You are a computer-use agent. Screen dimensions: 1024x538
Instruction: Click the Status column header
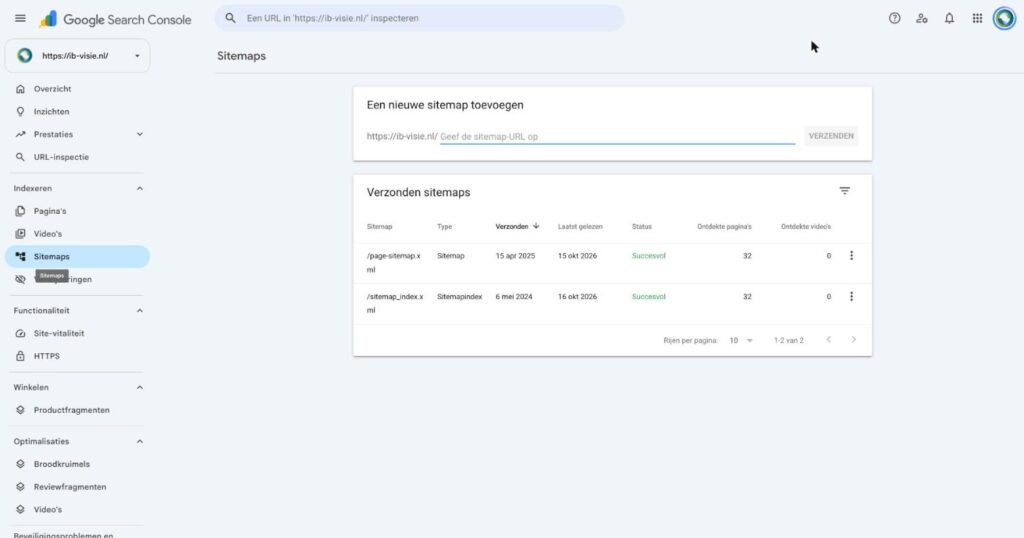coord(641,227)
